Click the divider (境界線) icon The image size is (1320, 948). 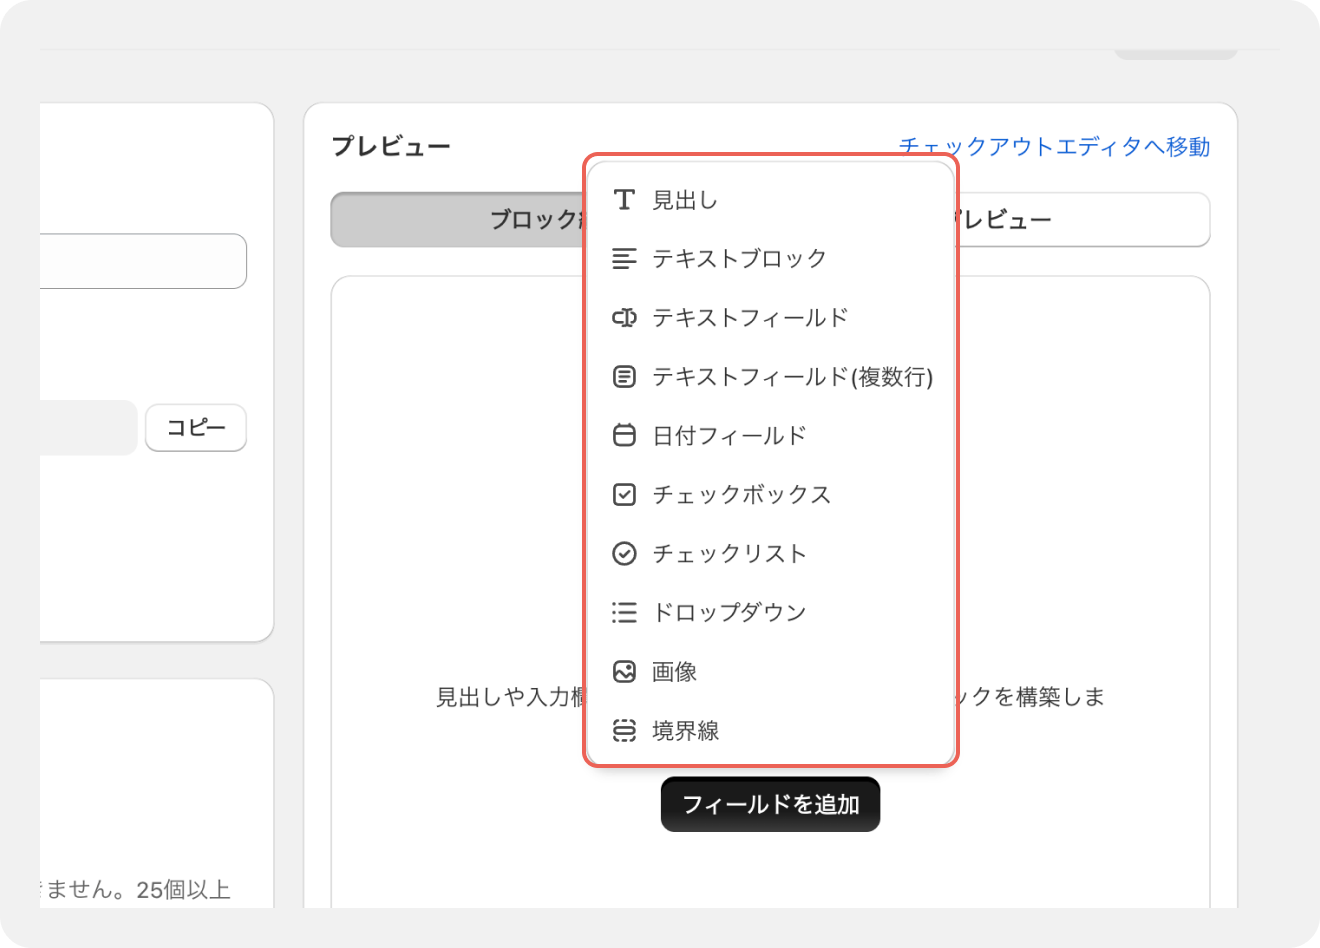624,731
